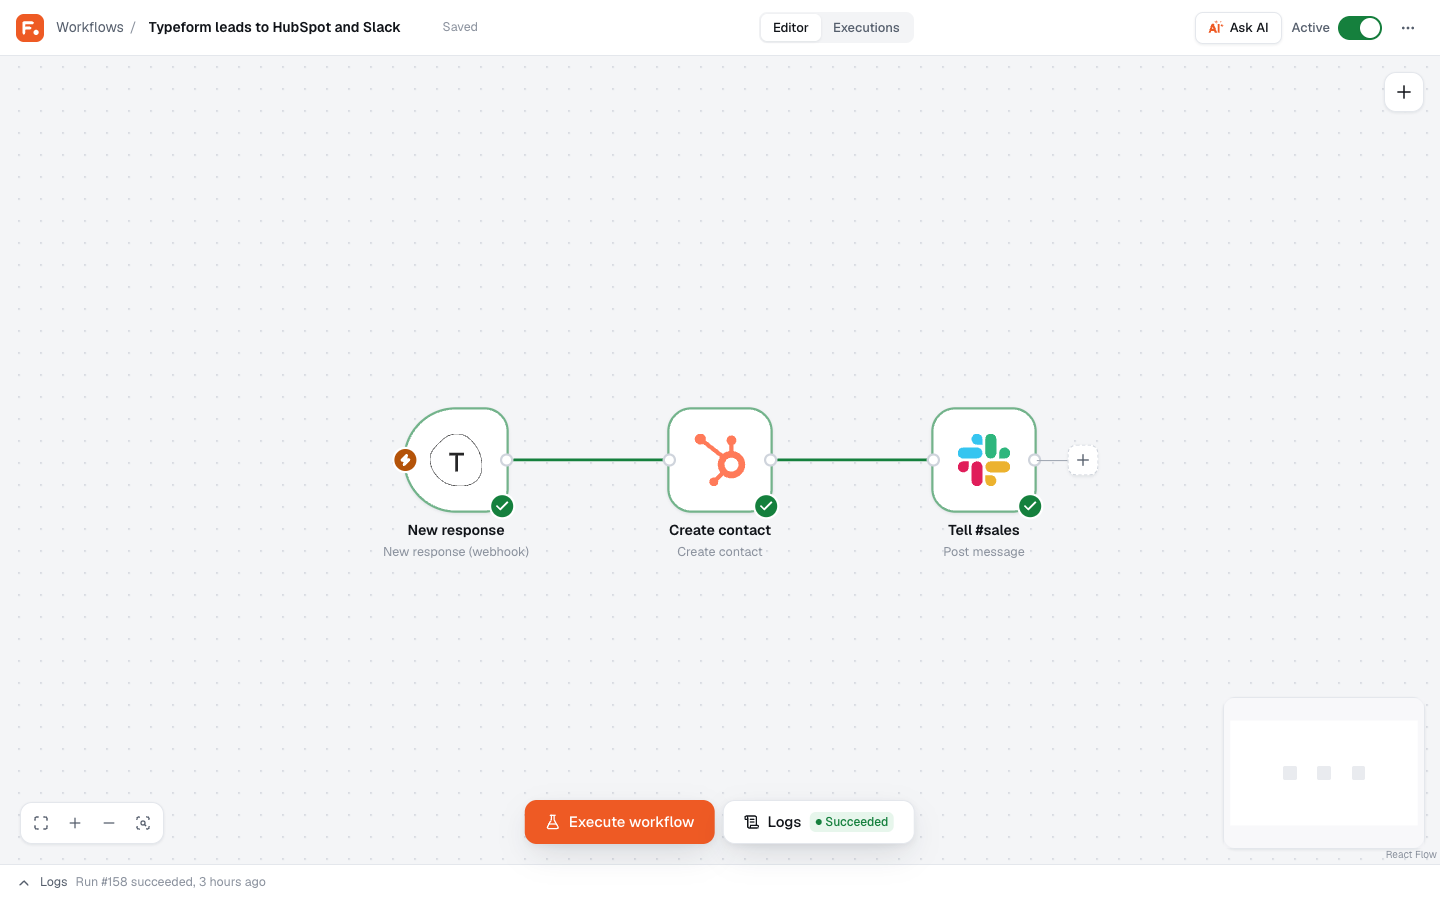
Task: Open the Ask AI assistant
Action: click(x=1238, y=28)
